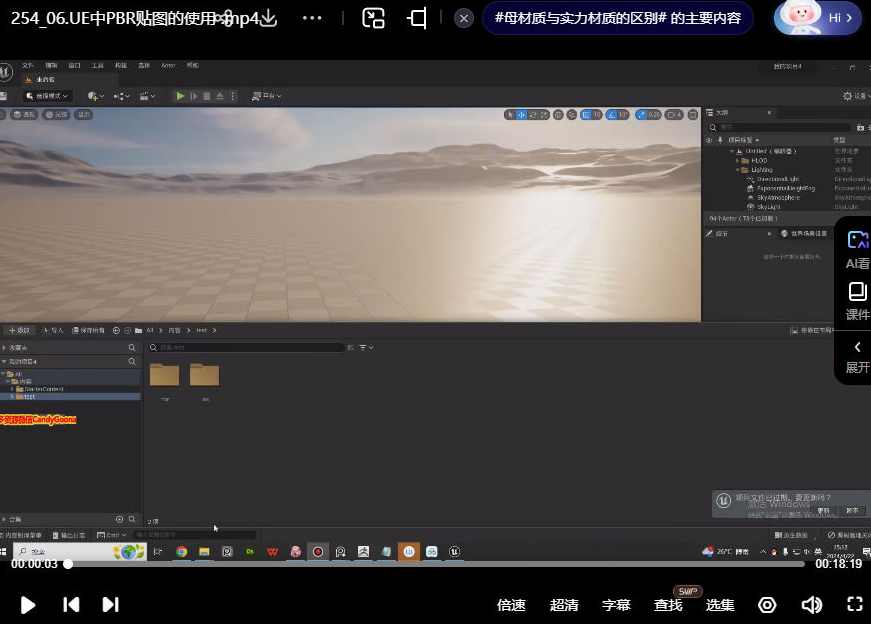The width and height of the screenshot is (871, 624).
Task: Open the 倍速 playback speed dropdown
Action: coord(511,605)
